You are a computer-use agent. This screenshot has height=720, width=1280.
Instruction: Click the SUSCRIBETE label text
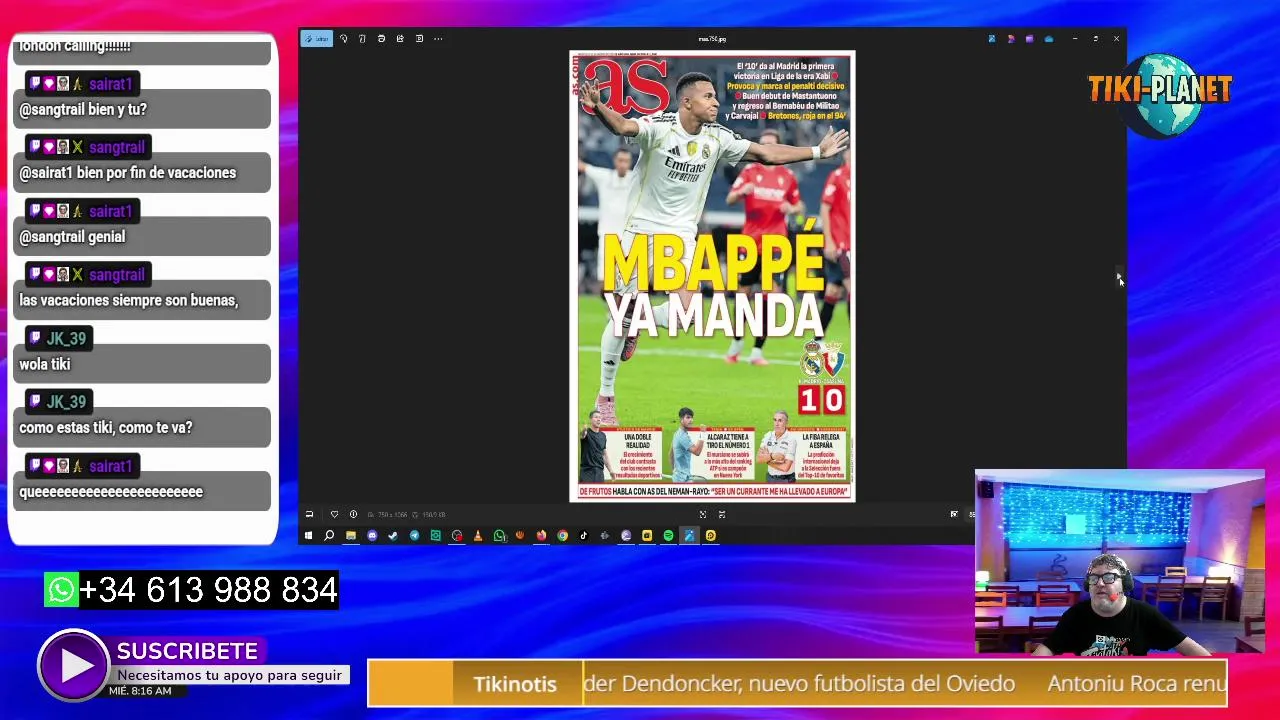pos(187,651)
